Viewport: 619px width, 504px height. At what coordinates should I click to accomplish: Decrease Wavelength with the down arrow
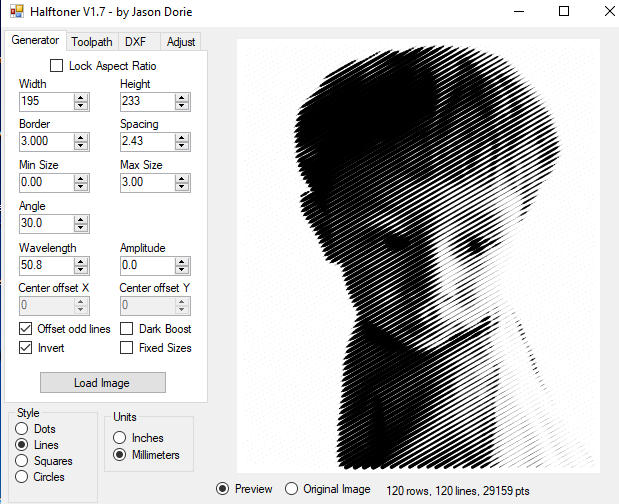81,270
